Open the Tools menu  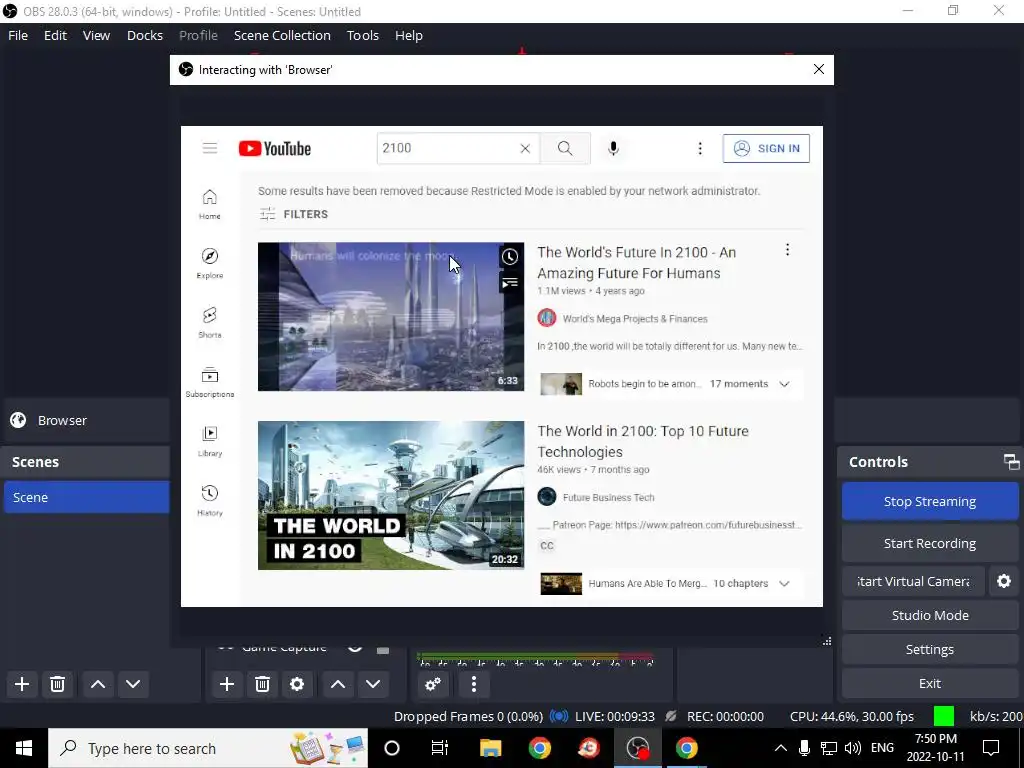pos(362,35)
